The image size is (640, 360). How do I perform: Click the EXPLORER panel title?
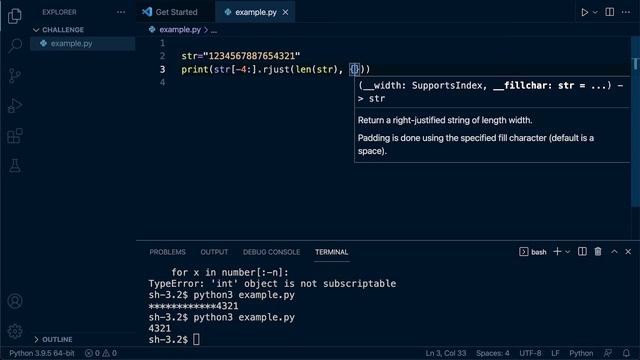(59, 12)
